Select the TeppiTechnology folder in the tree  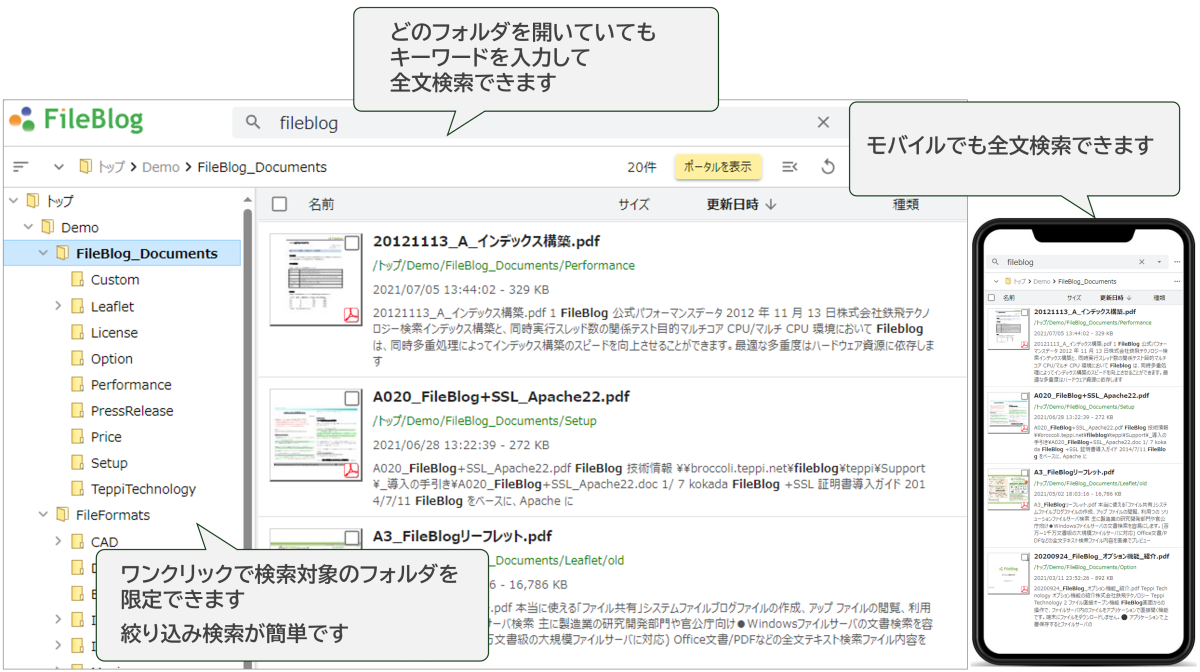click(143, 489)
